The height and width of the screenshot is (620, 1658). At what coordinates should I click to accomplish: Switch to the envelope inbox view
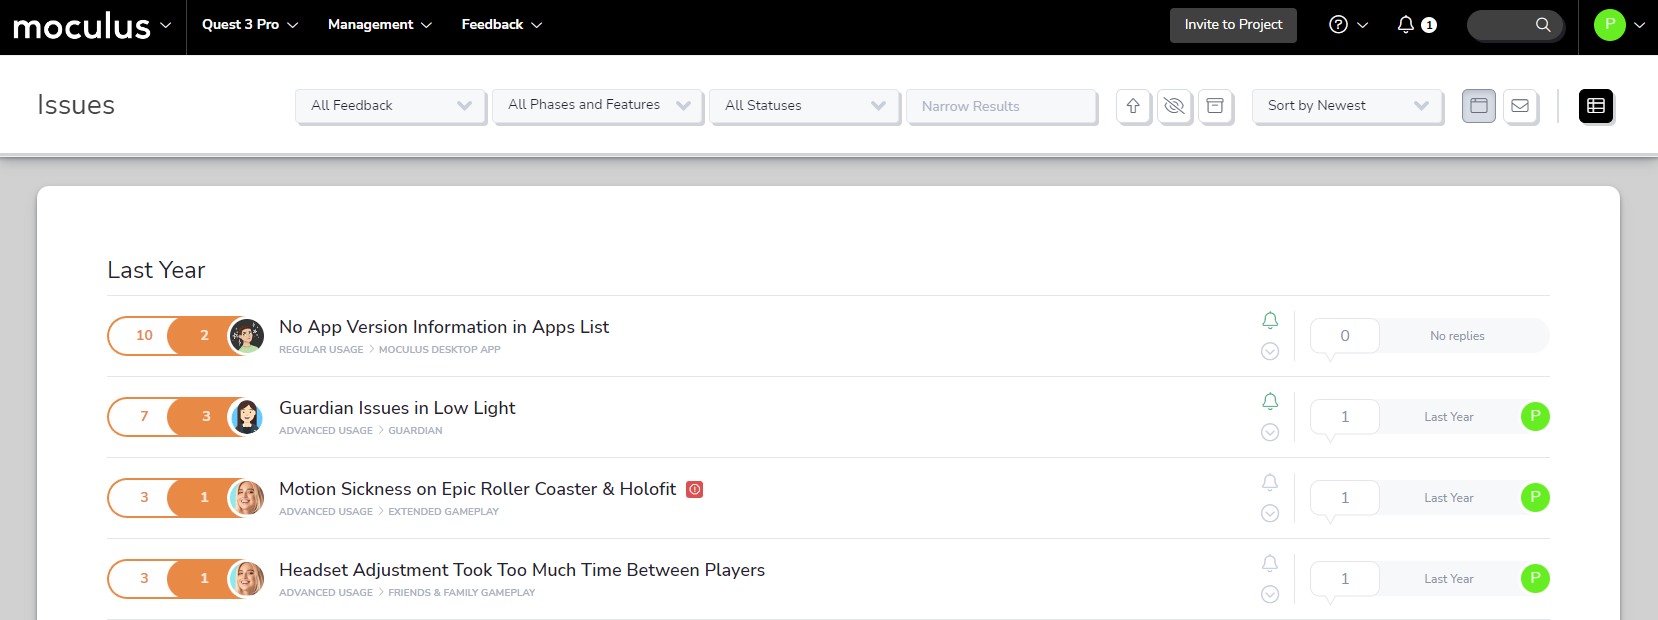pos(1519,106)
